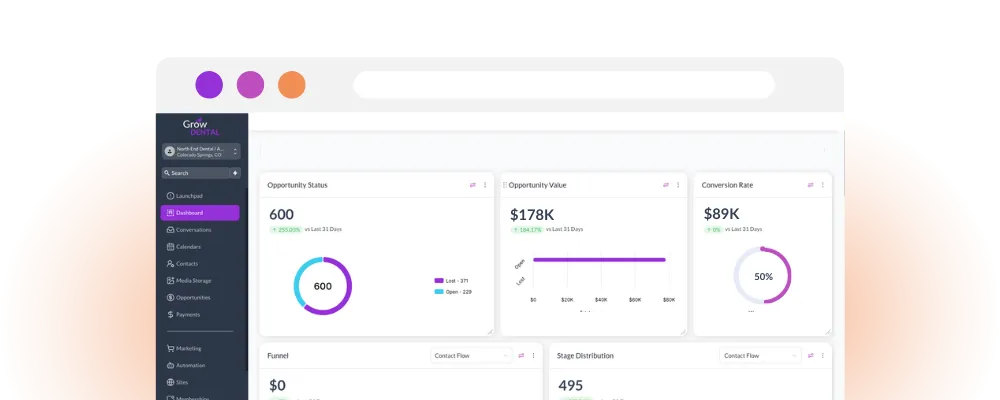Click the 255.03% change badge
Image resolution: width=1000 pixels, height=400 pixels.
click(286, 229)
